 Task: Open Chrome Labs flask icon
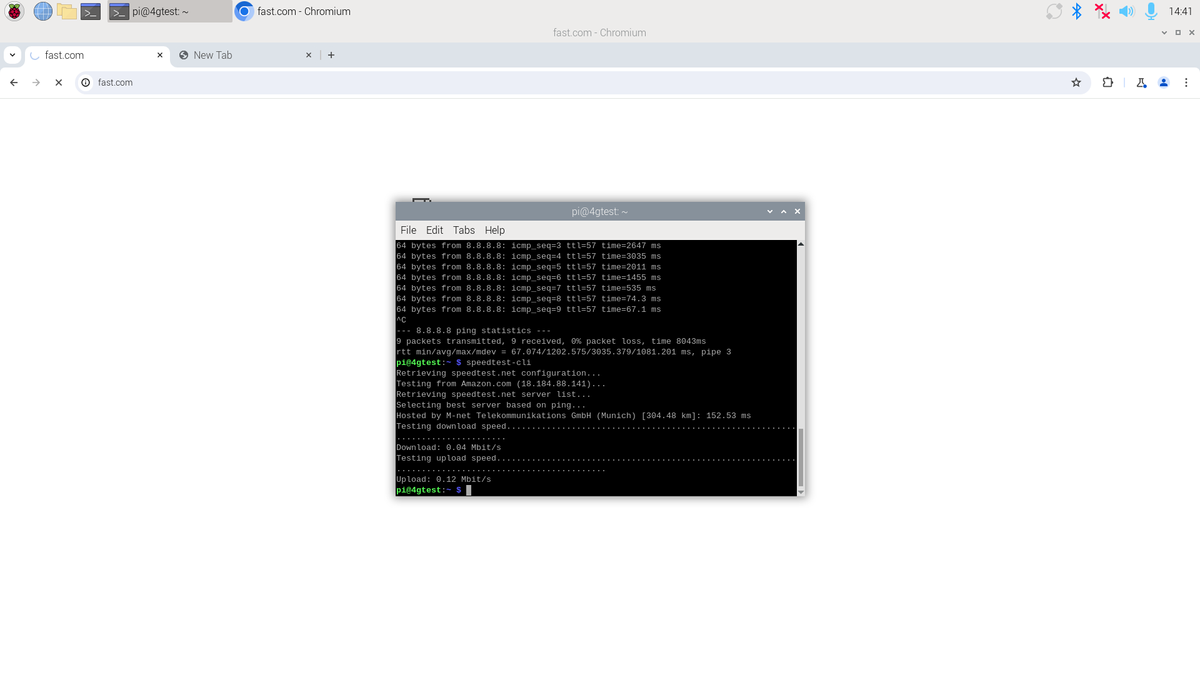1141,82
